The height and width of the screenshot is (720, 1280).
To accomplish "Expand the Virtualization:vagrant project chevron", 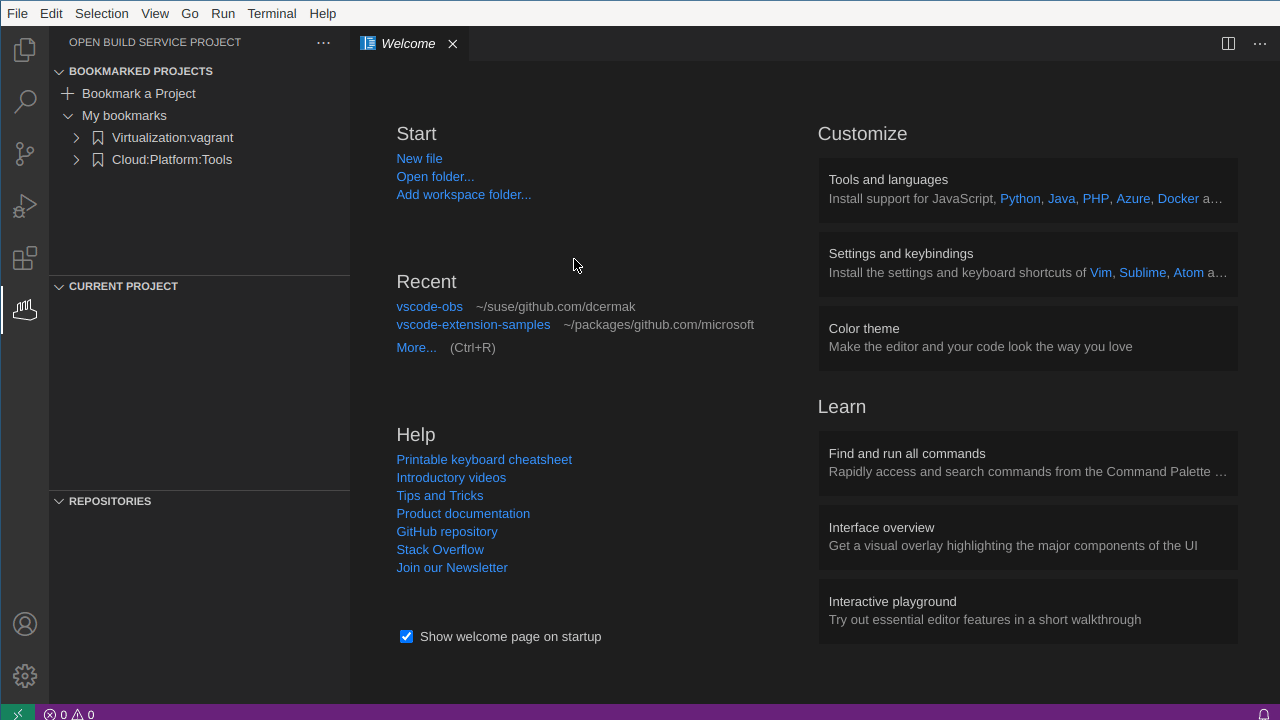I will tap(76, 138).
